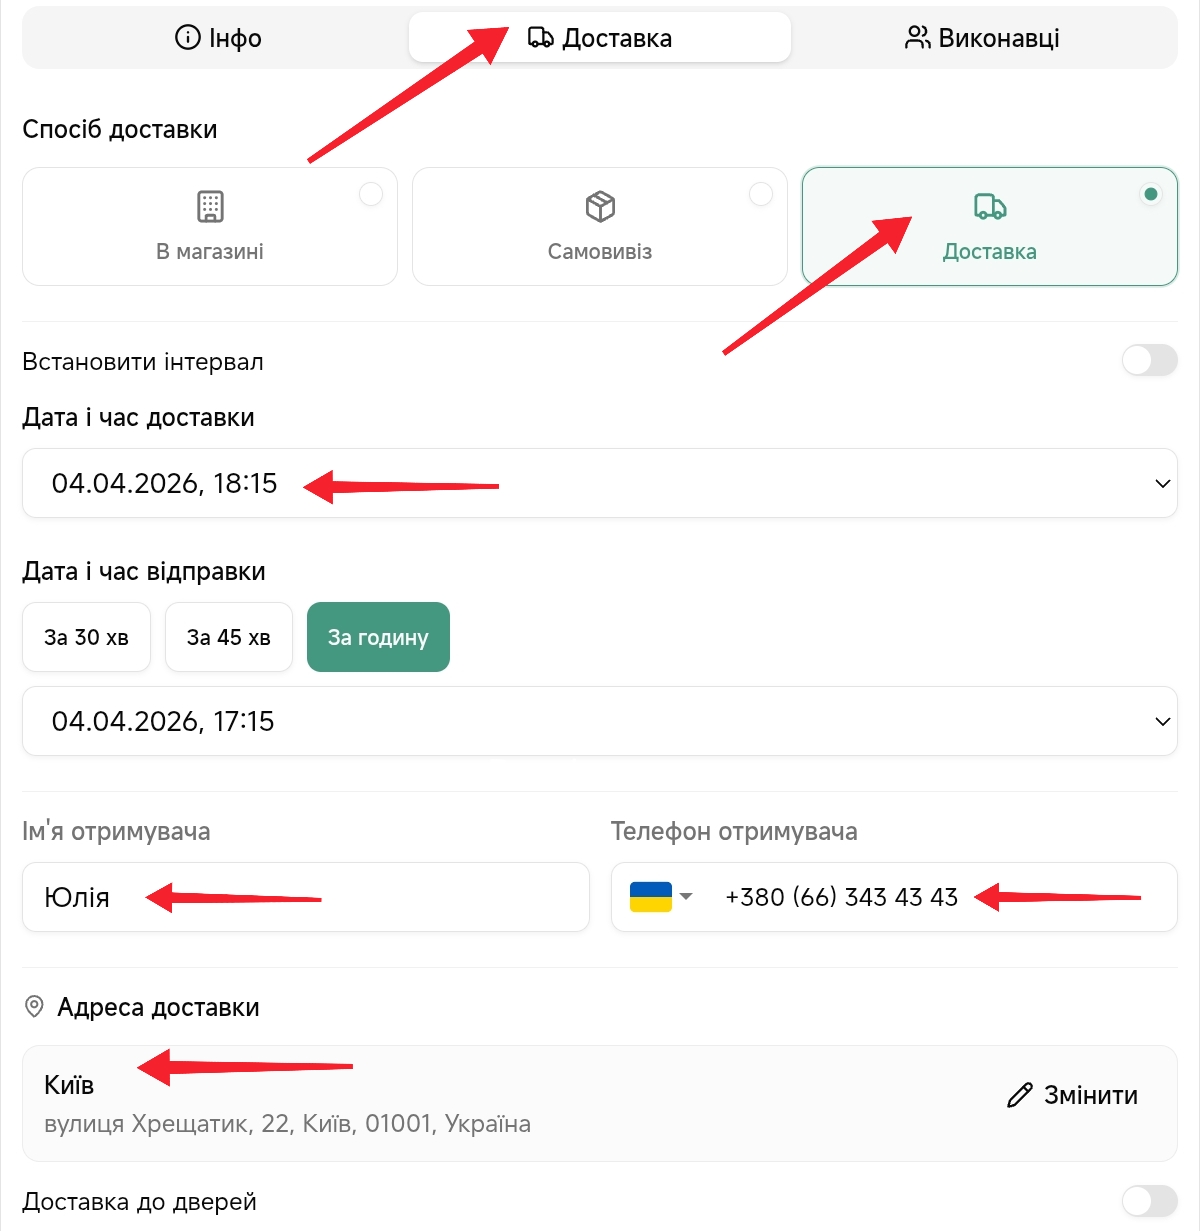Image resolution: width=1200 pixels, height=1231 pixels.
Task: Click the green truck icon in Доставка card
Action: point(990,206)
